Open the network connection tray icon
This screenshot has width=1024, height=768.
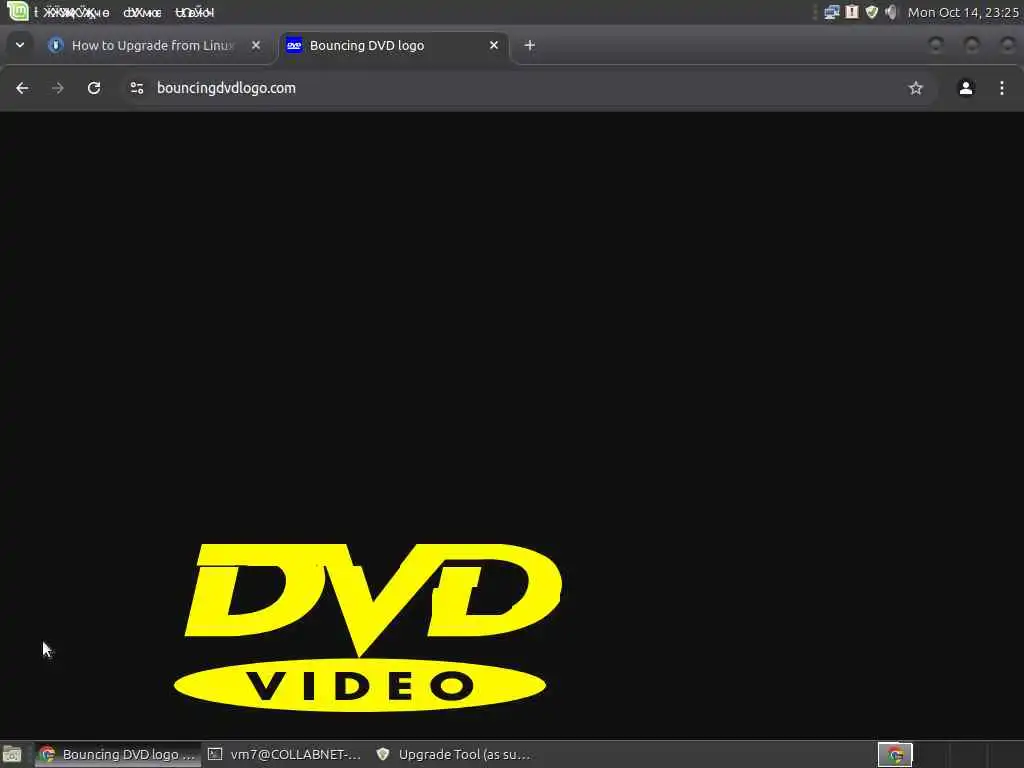point(831,12)
